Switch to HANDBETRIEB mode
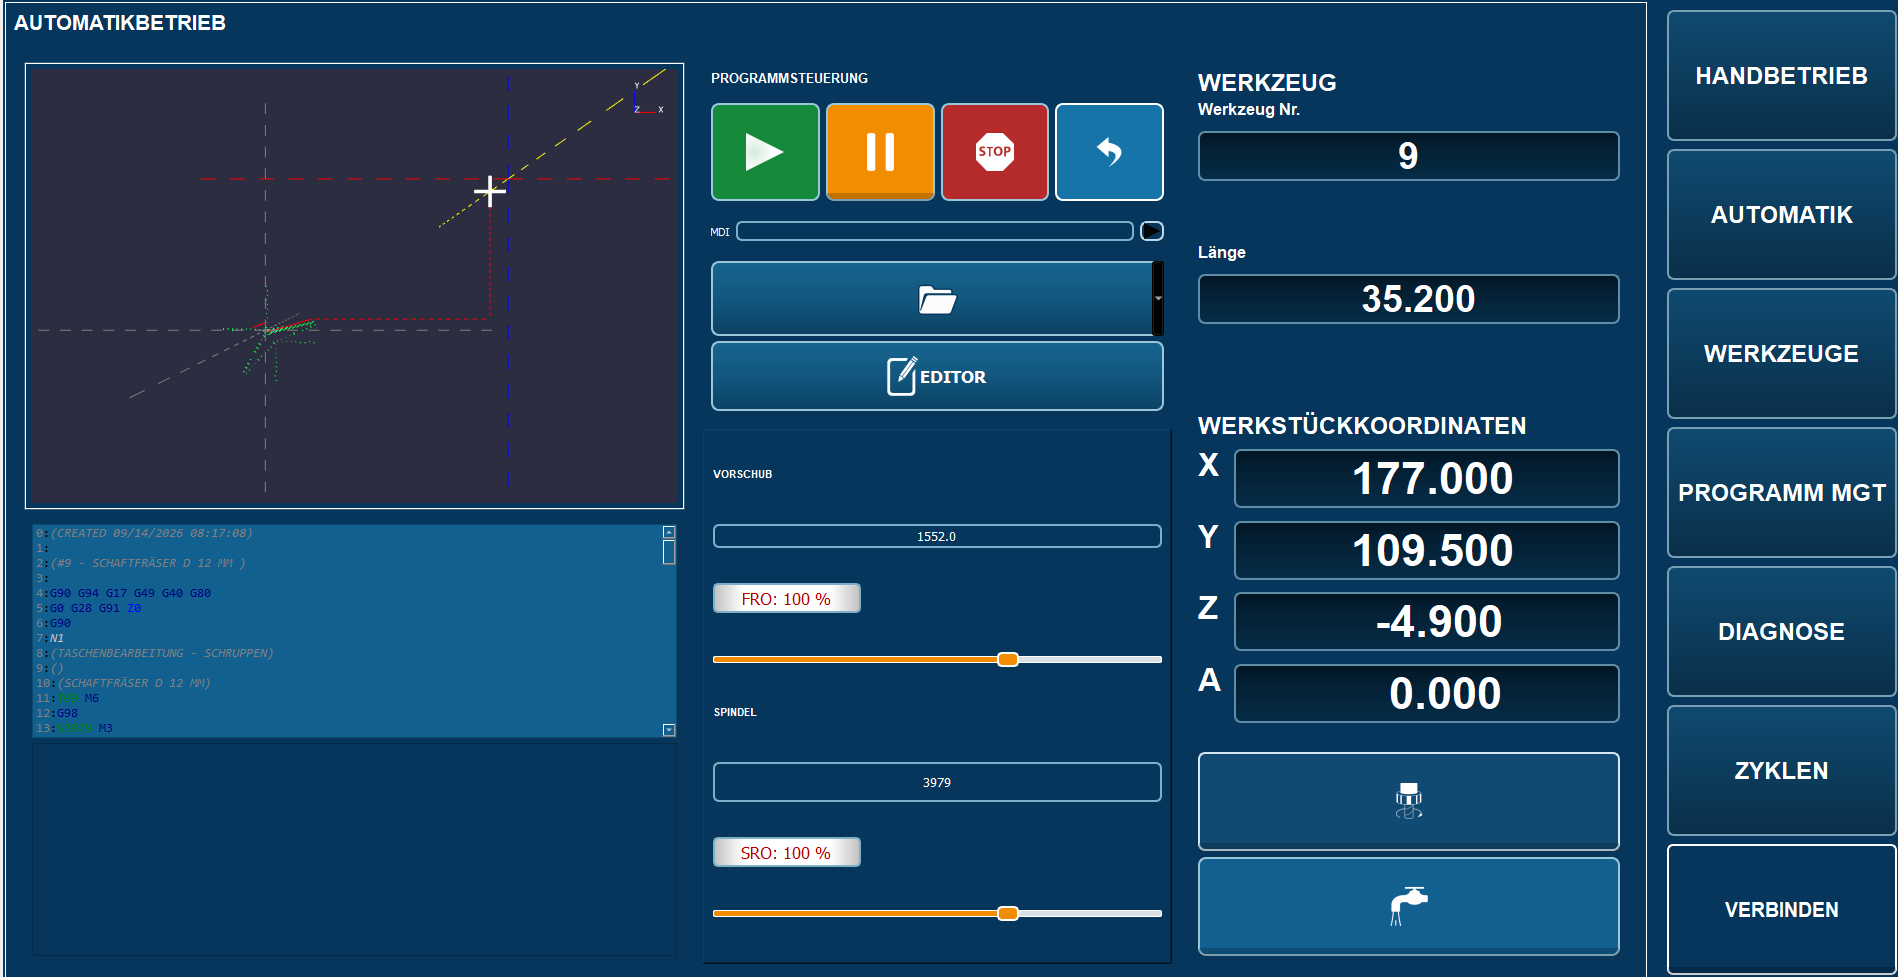The width and height of the screenshot is (1898, 977). click(1781, 76)
